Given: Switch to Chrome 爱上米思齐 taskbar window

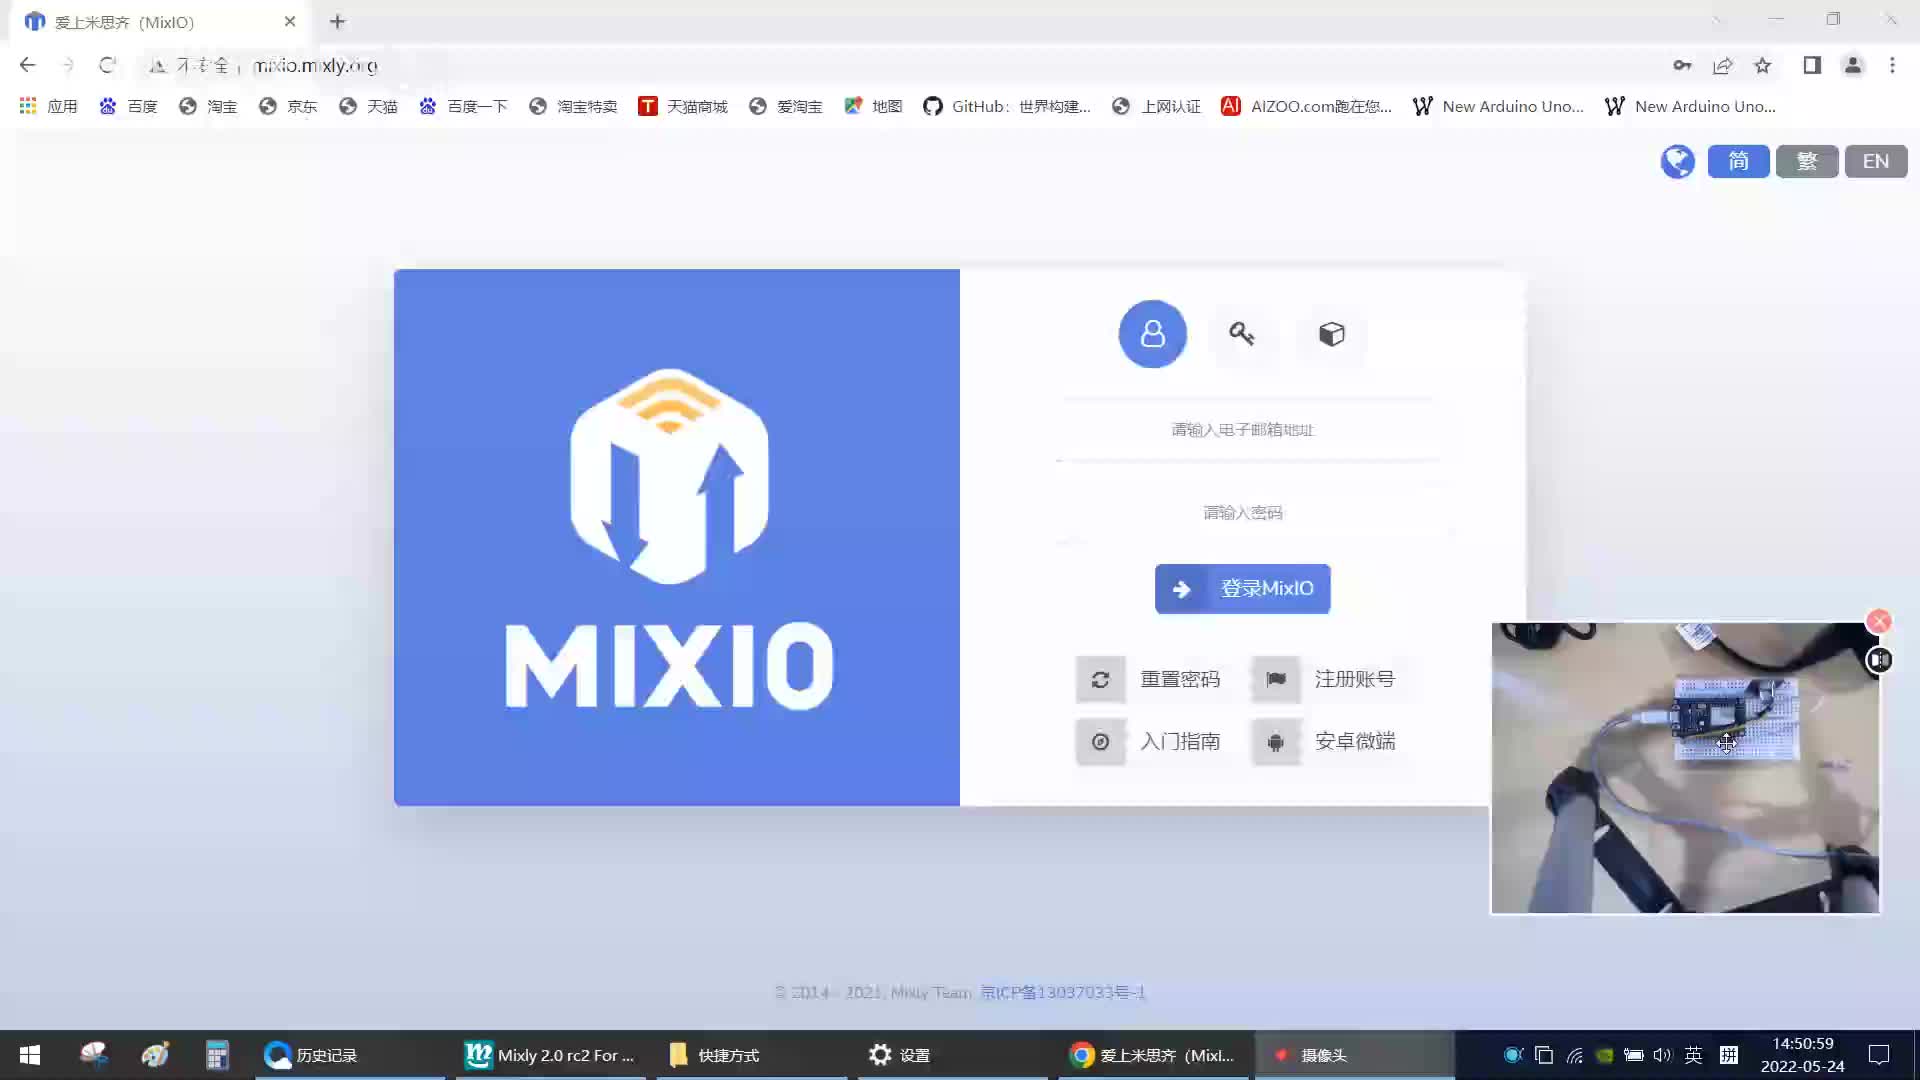Looking at the screenshot, I should click(x=1153, y=1055).
